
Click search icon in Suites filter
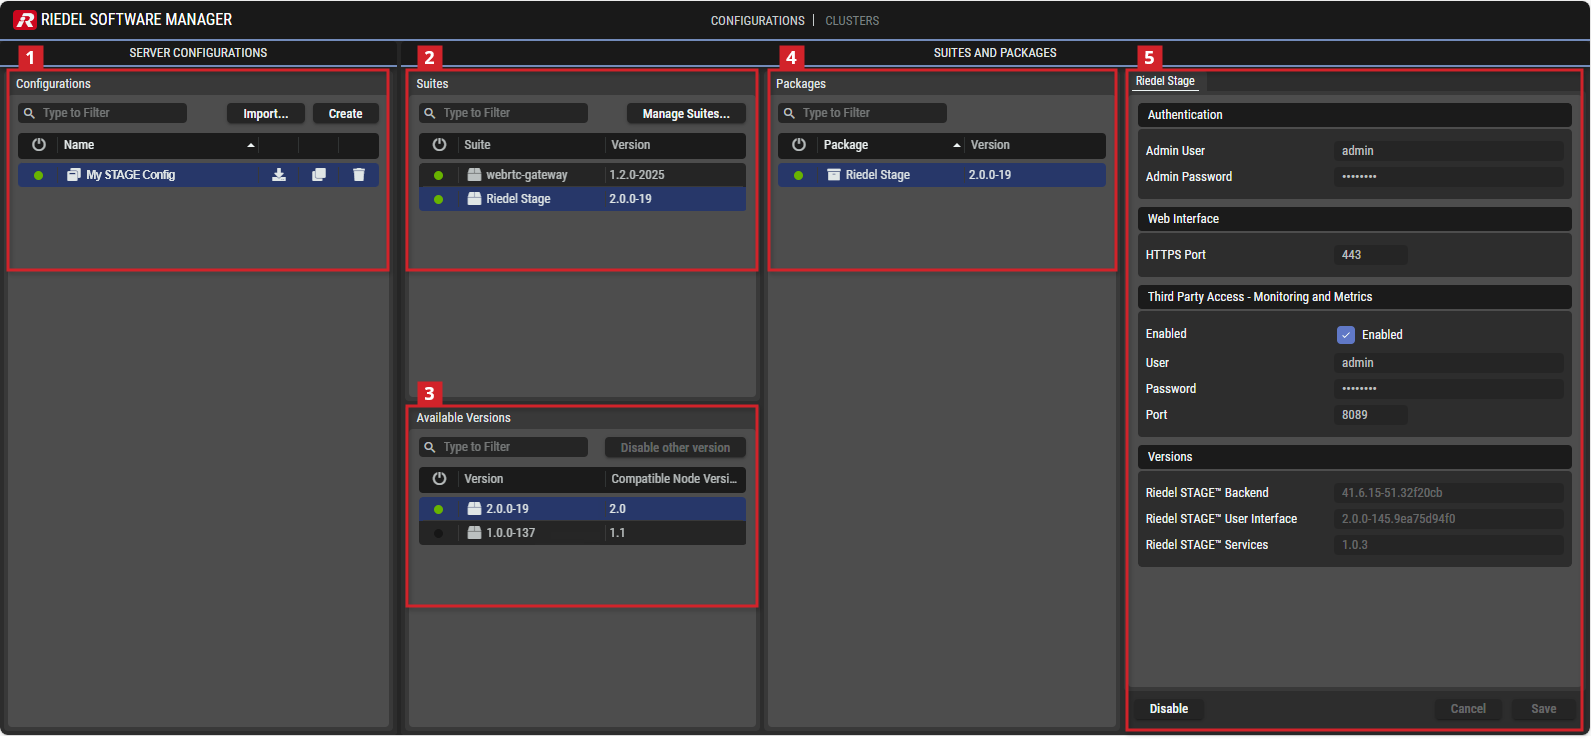[430, 113]
